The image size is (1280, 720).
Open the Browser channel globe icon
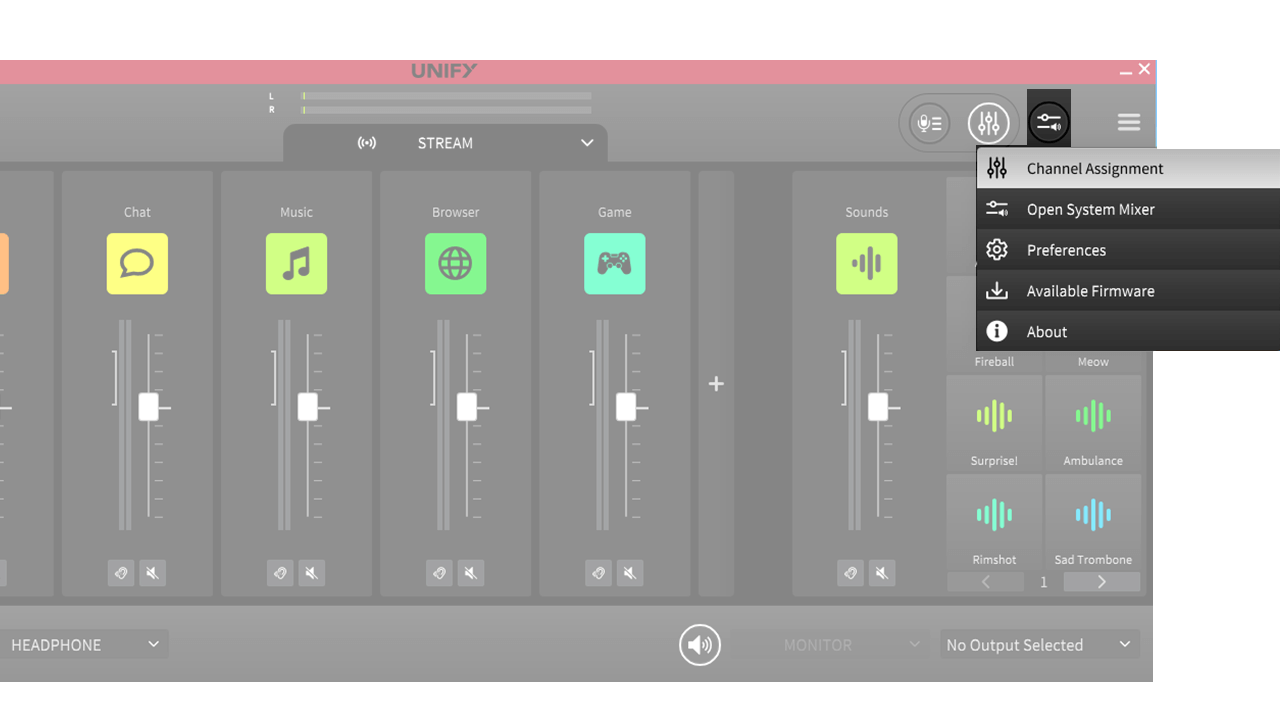tap(456, 264)
